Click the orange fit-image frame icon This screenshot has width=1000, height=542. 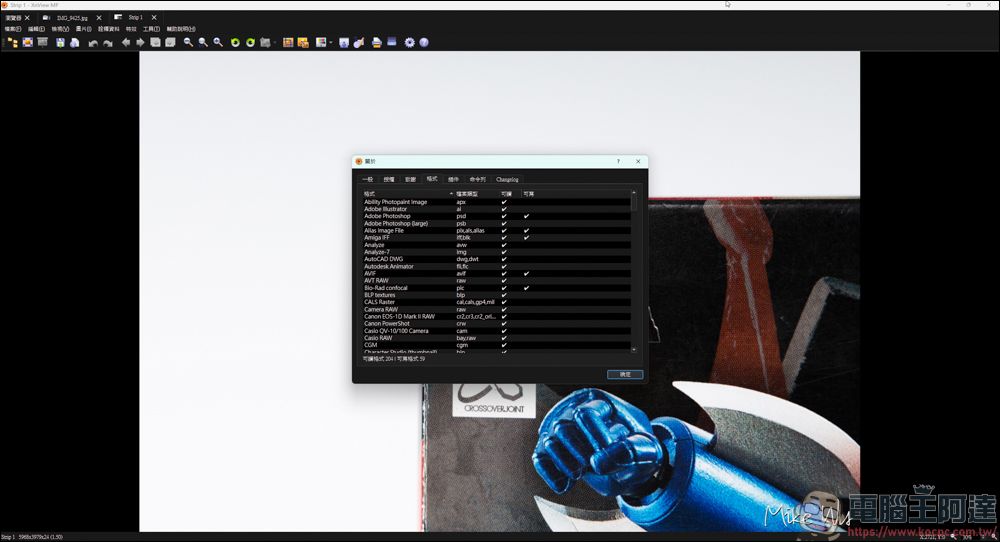288,43
